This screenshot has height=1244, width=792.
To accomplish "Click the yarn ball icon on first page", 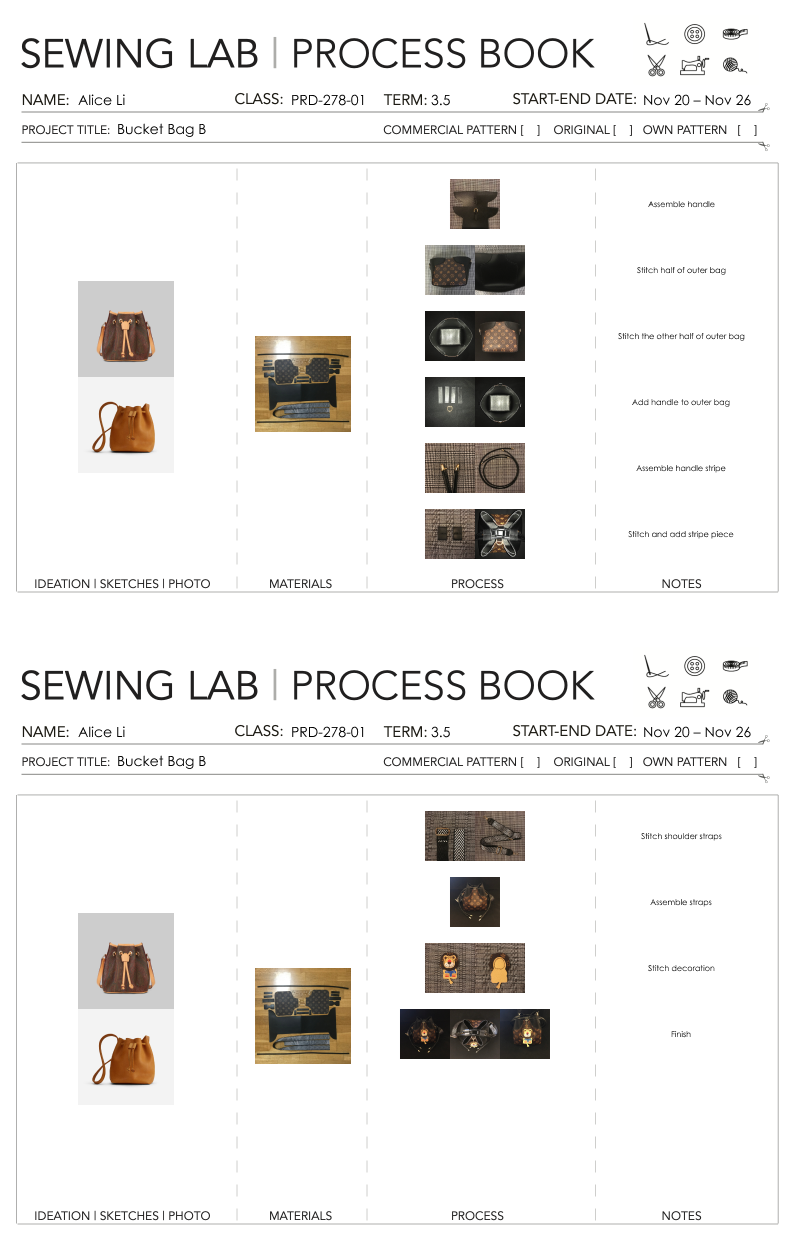I will 735,68.
